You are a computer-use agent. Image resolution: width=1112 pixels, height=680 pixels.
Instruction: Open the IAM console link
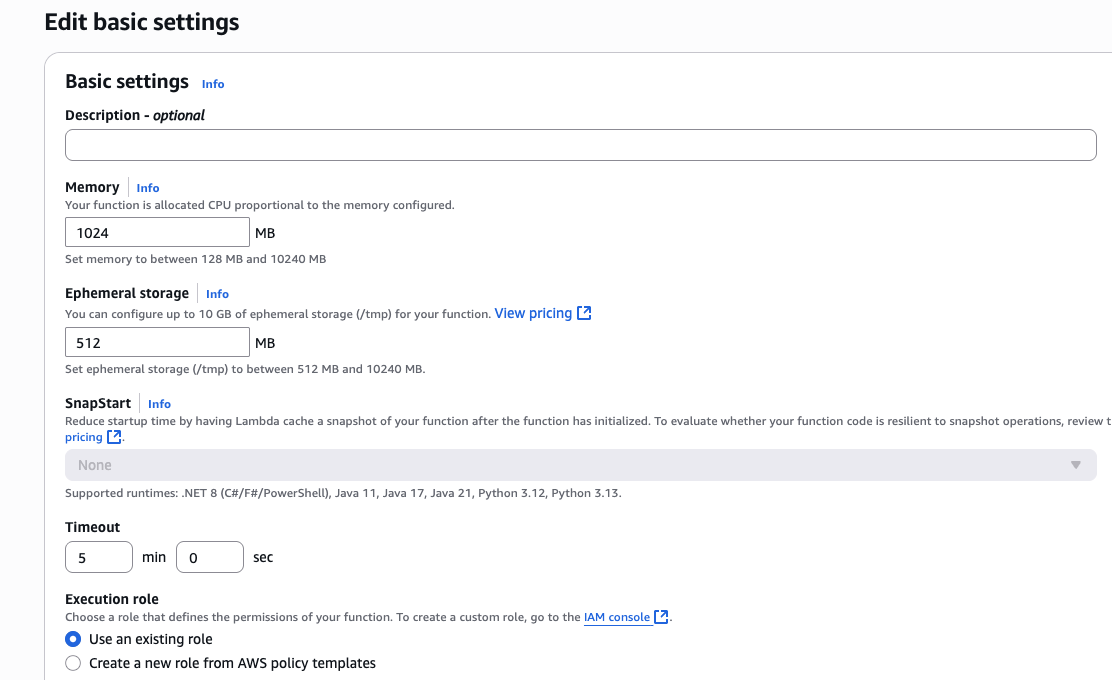pyautogui.click(x=617, y=617)
